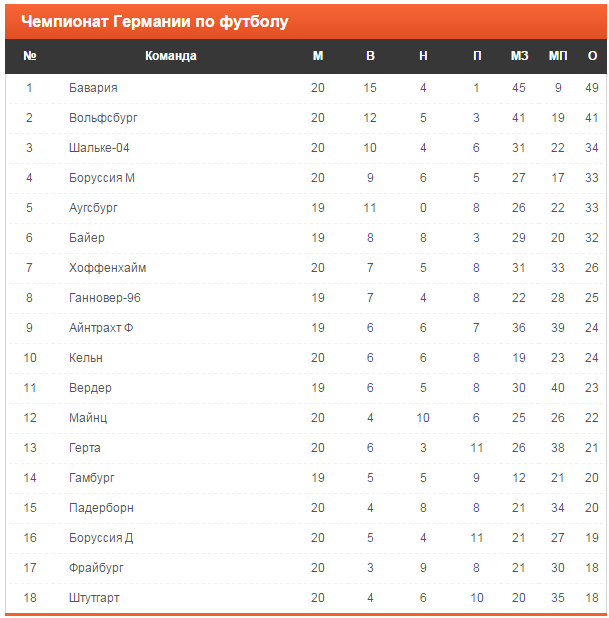Select the Майнц team name
Viewport: 609px width, 618px height.
pyautogui.click(x=88, y=418)
